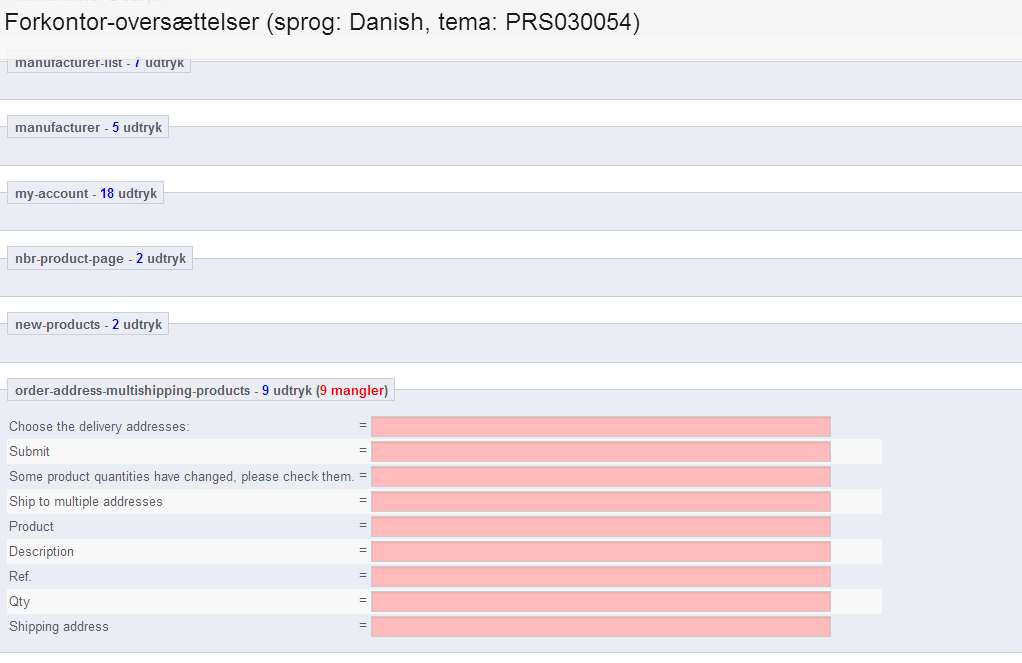Click the translation field for Product
1022x663 pixels.
point(601,527)
